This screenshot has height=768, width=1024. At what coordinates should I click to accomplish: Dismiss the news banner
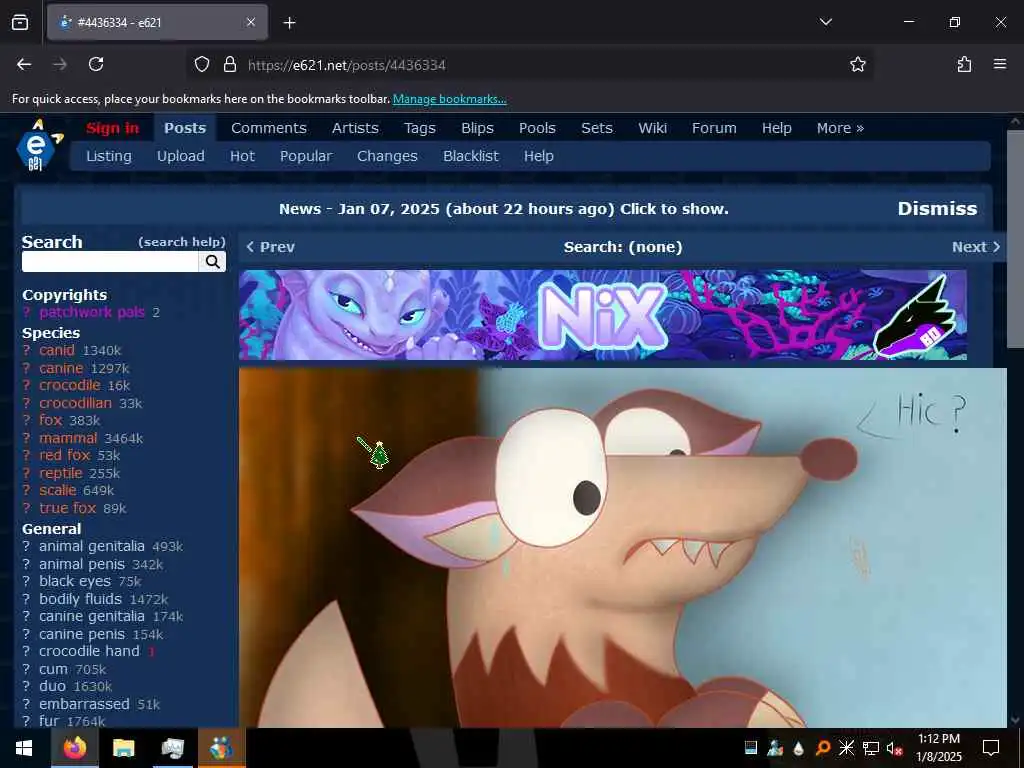coord(937,208)
